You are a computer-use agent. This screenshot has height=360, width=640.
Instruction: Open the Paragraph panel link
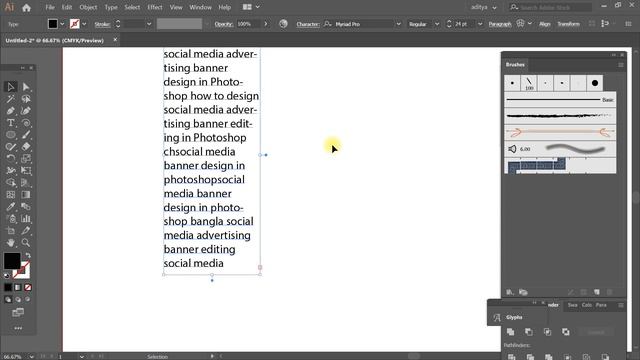coord(500,24)
